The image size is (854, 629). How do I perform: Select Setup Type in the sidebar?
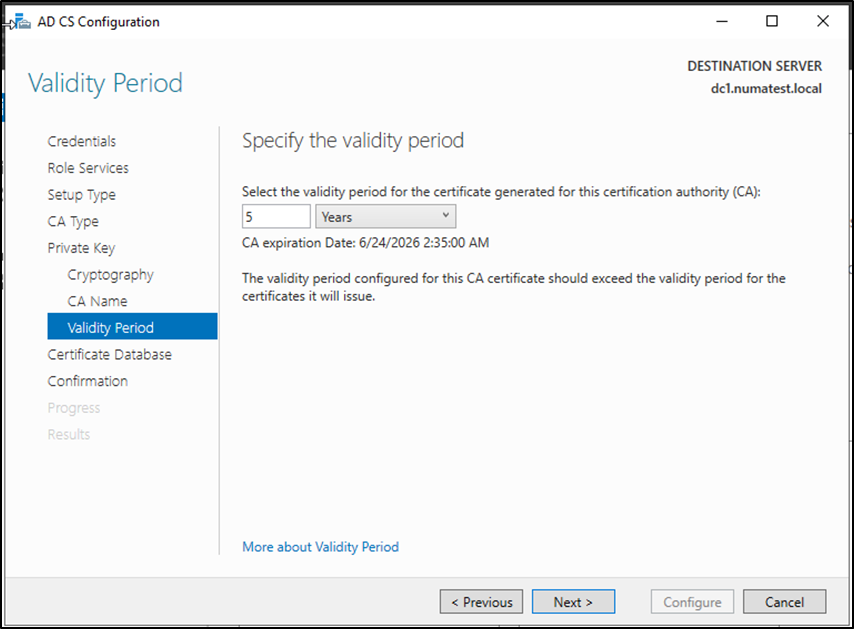(x=81, y=195)
